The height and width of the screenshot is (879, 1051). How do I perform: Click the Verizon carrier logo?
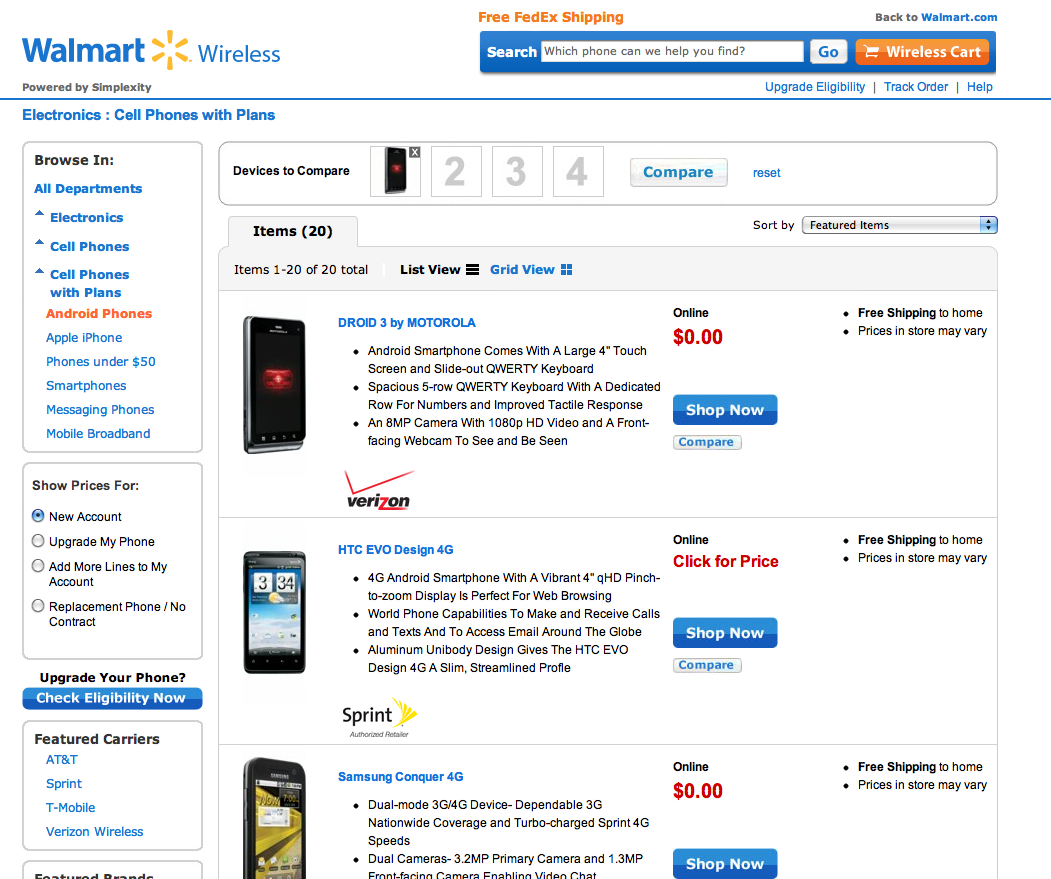tap(378, 491)
